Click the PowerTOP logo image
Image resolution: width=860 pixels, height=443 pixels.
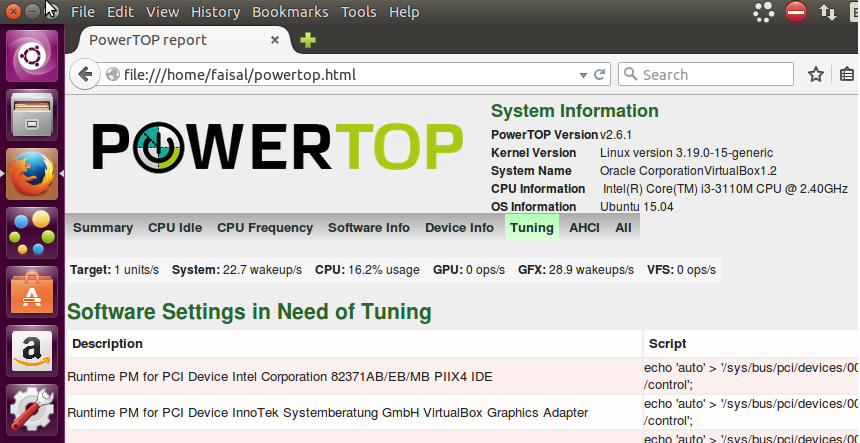pyautogui.click(x=278, y=146)
